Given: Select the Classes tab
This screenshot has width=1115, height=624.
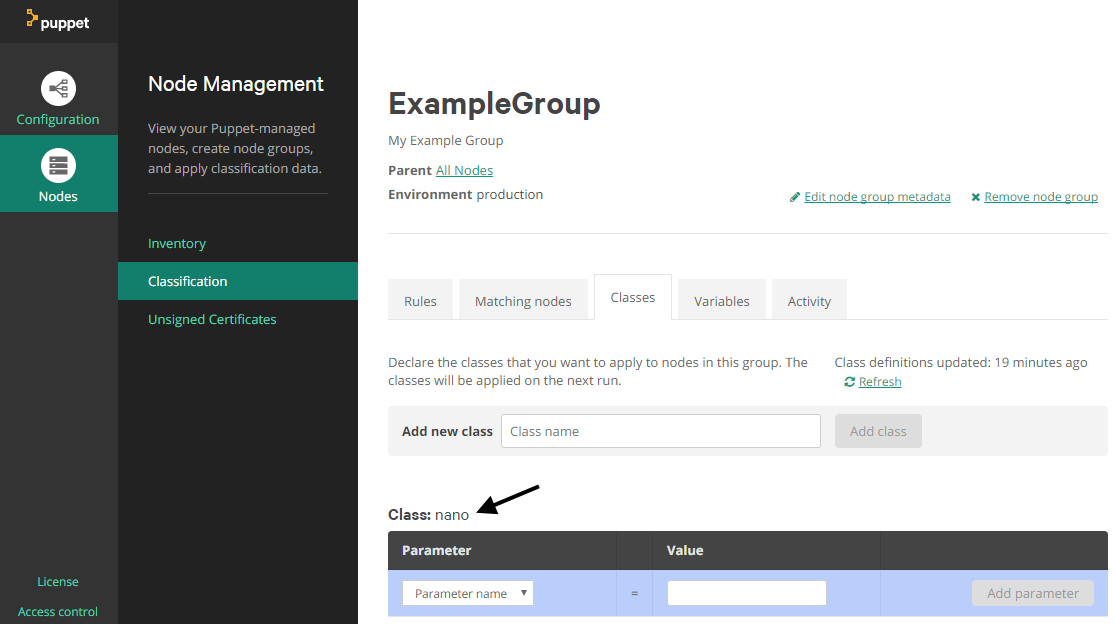Looking at the screenshot, I should (x=633, y=297).
